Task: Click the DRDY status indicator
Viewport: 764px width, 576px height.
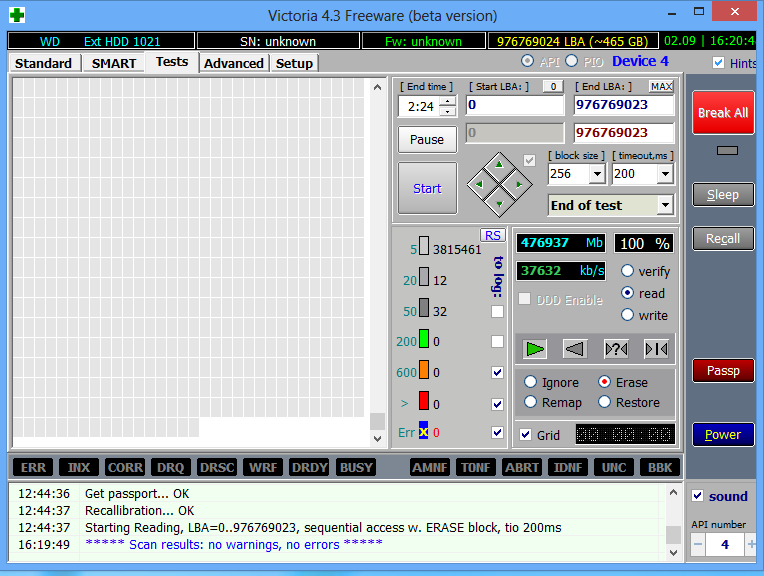Action: click(x=309, y=467)
